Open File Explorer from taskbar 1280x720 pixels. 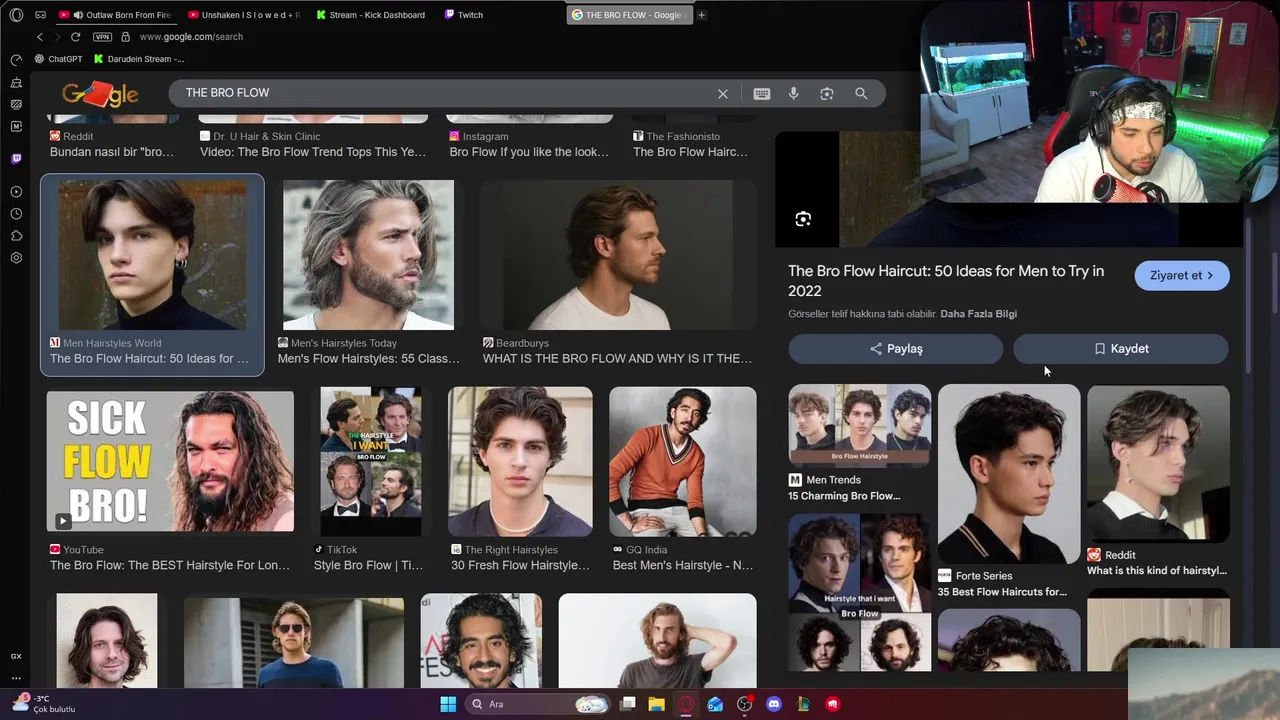click(x=657, y=704)
